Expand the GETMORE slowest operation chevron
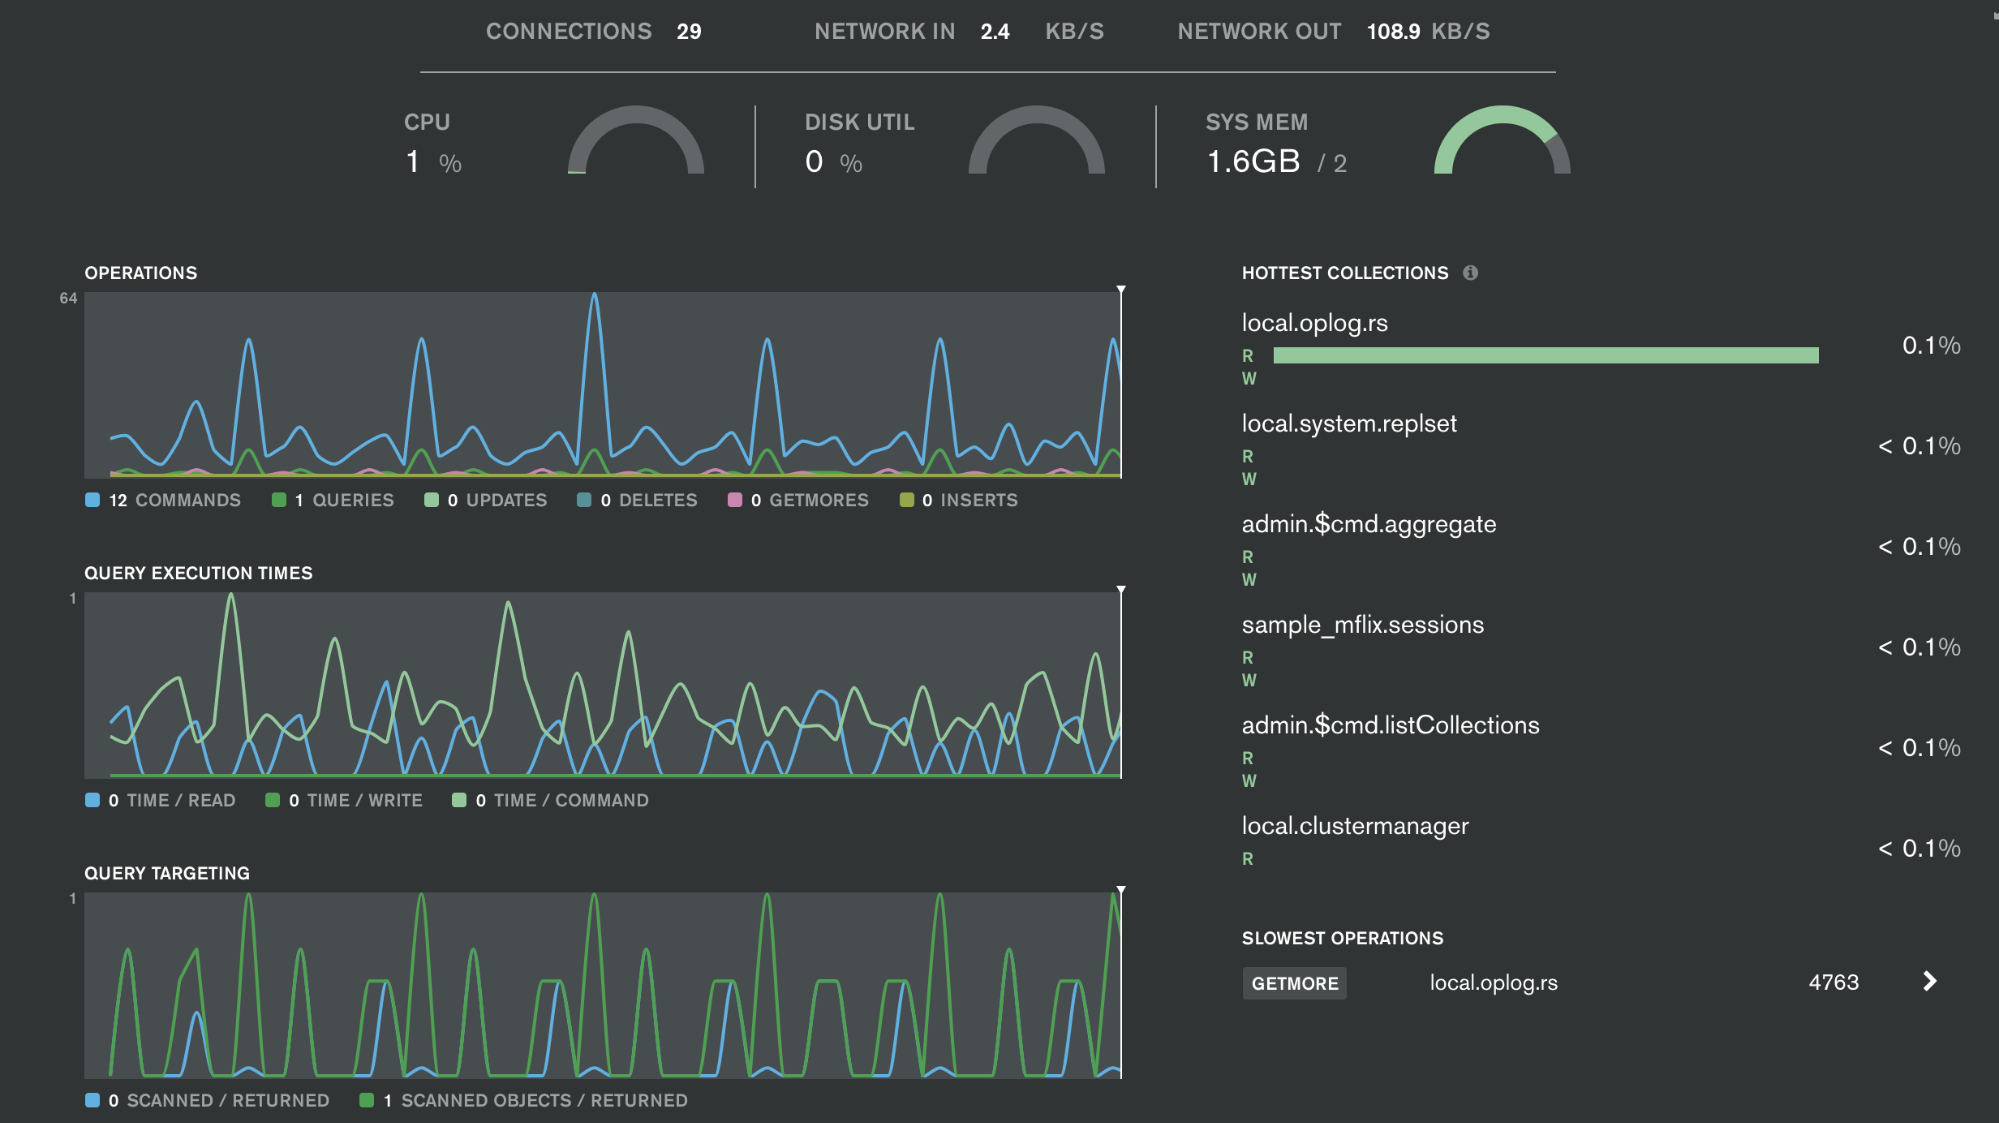This screenshot has width=1999, height=1123. click(x=1930, y=982)
